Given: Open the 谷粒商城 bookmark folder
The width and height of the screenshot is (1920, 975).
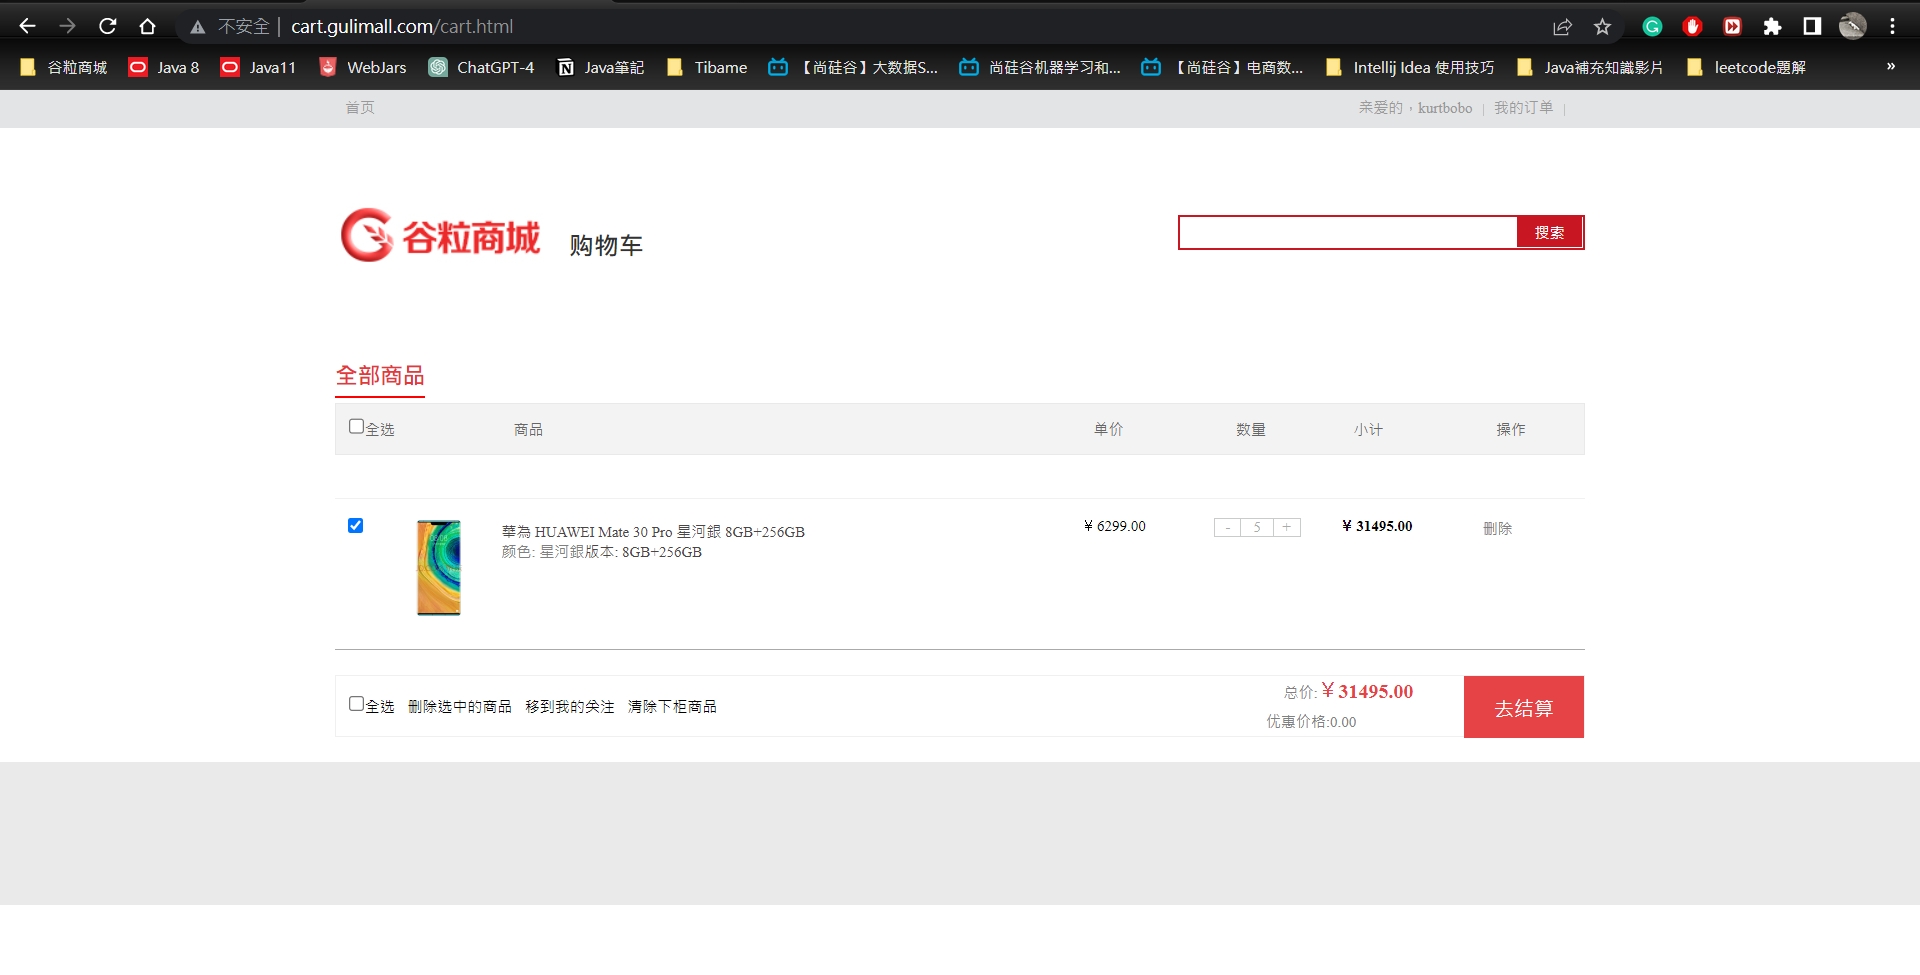Looking at the screenshot, I should click(63, 67).
